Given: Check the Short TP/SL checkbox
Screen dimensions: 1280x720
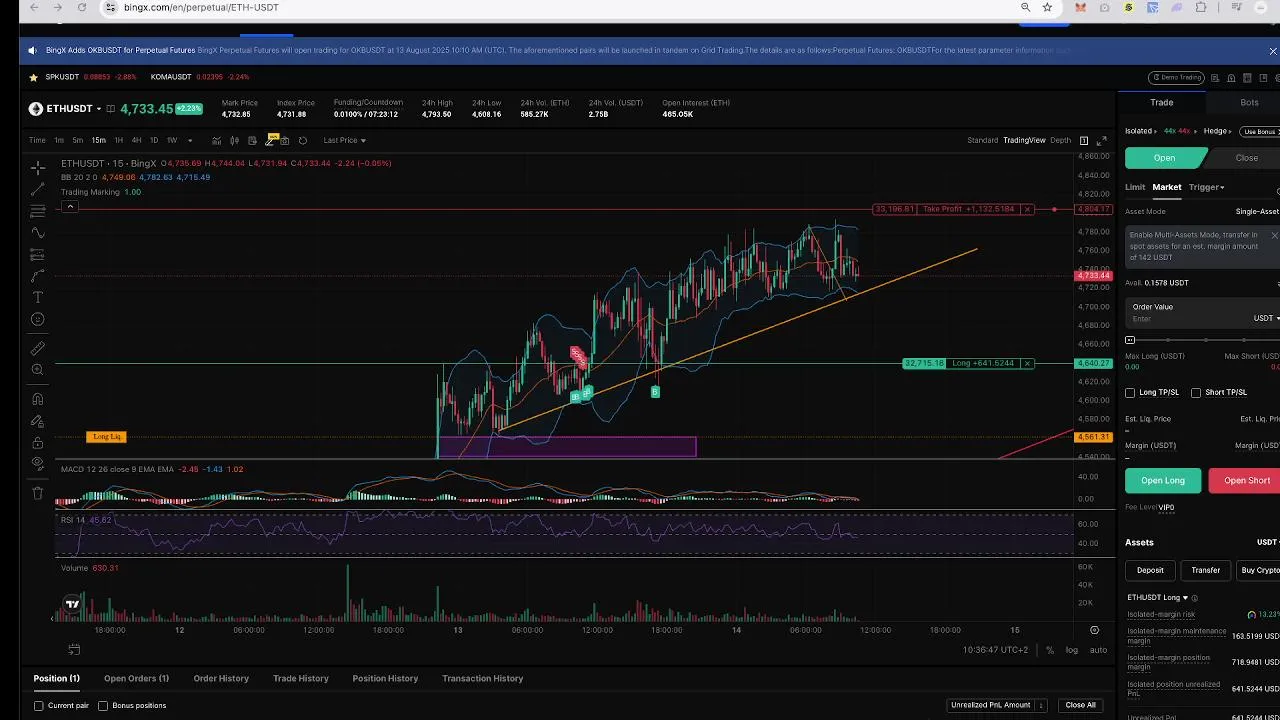Looking at the screenshot, I should 1195,393.
